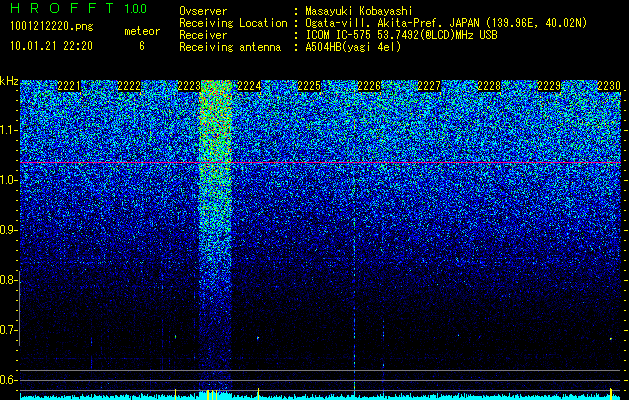The height and width of the screenshot is (400, 629).
Task: Click the 0.8 frequency axis label
Action: pyautogui.click(x=8, y=280)
